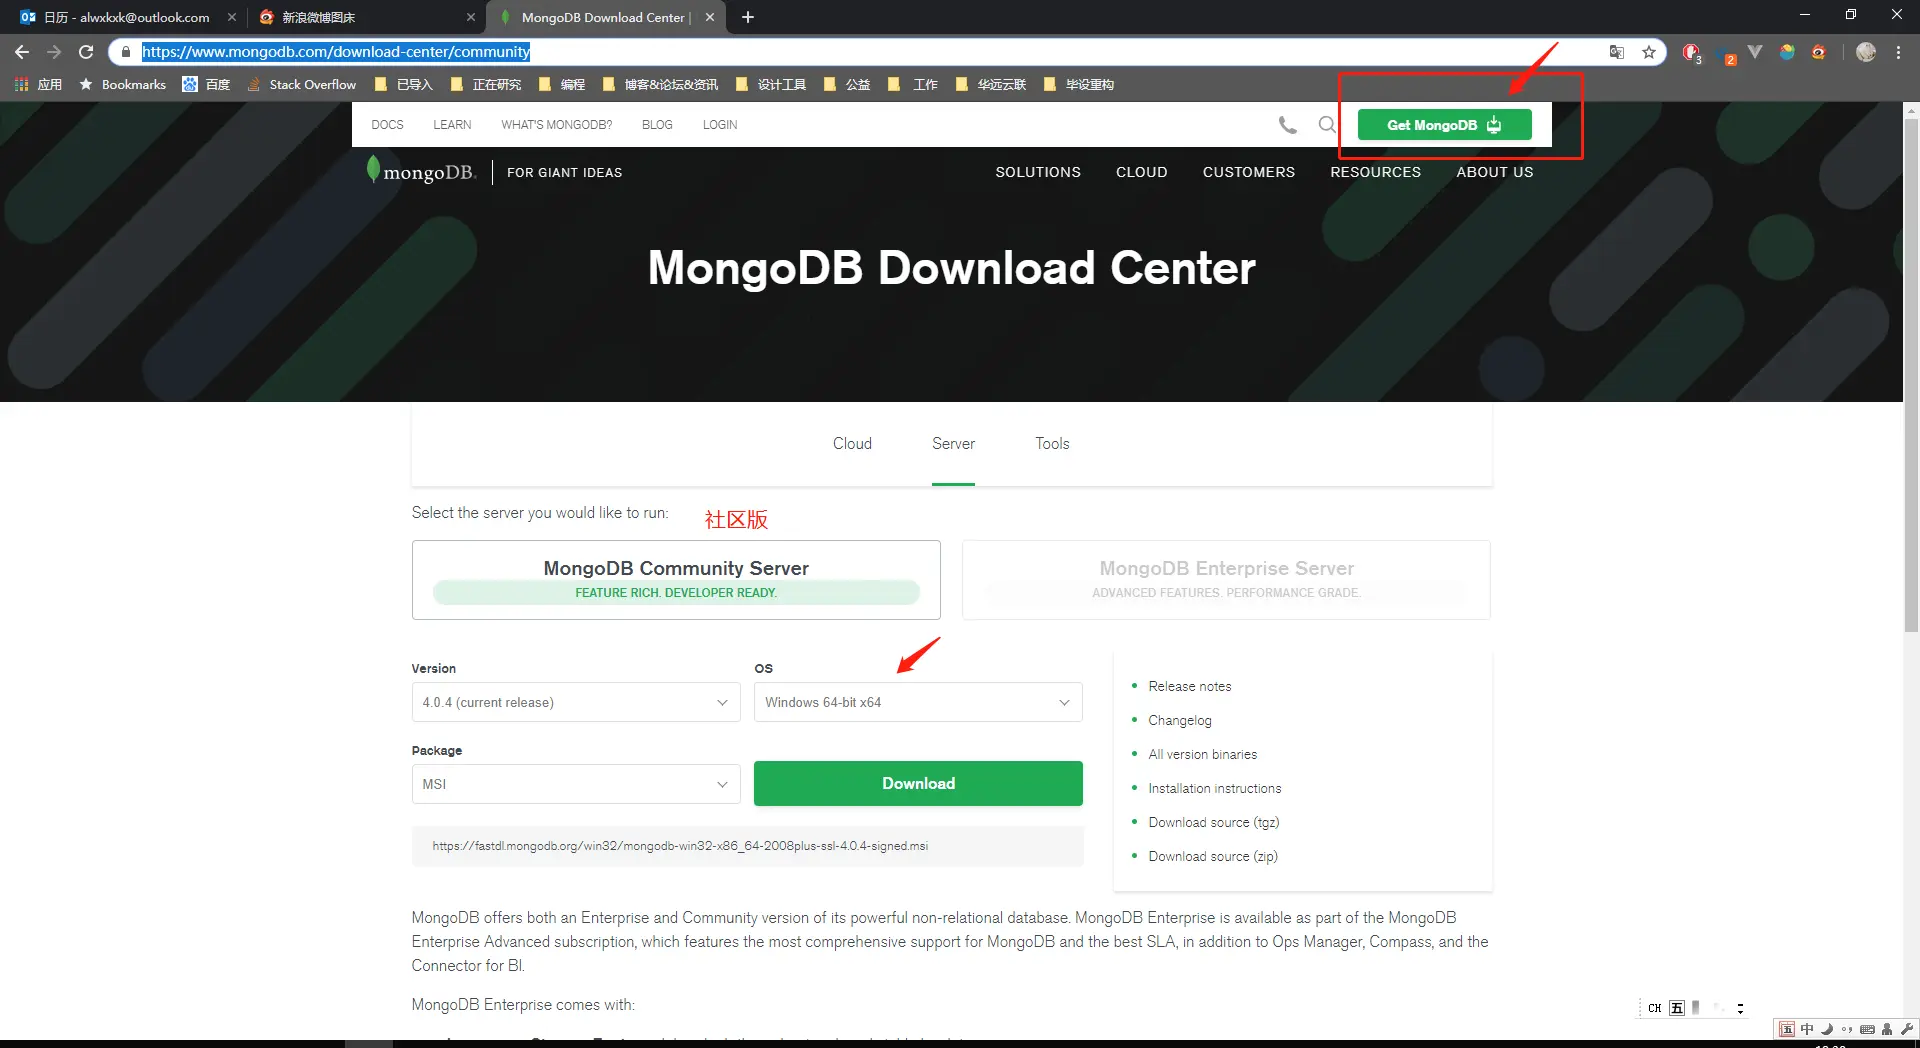1920x1048 pixels.
Task: Click the boxed 五 icon in language bar
Action: [x=1677, y=1008]
